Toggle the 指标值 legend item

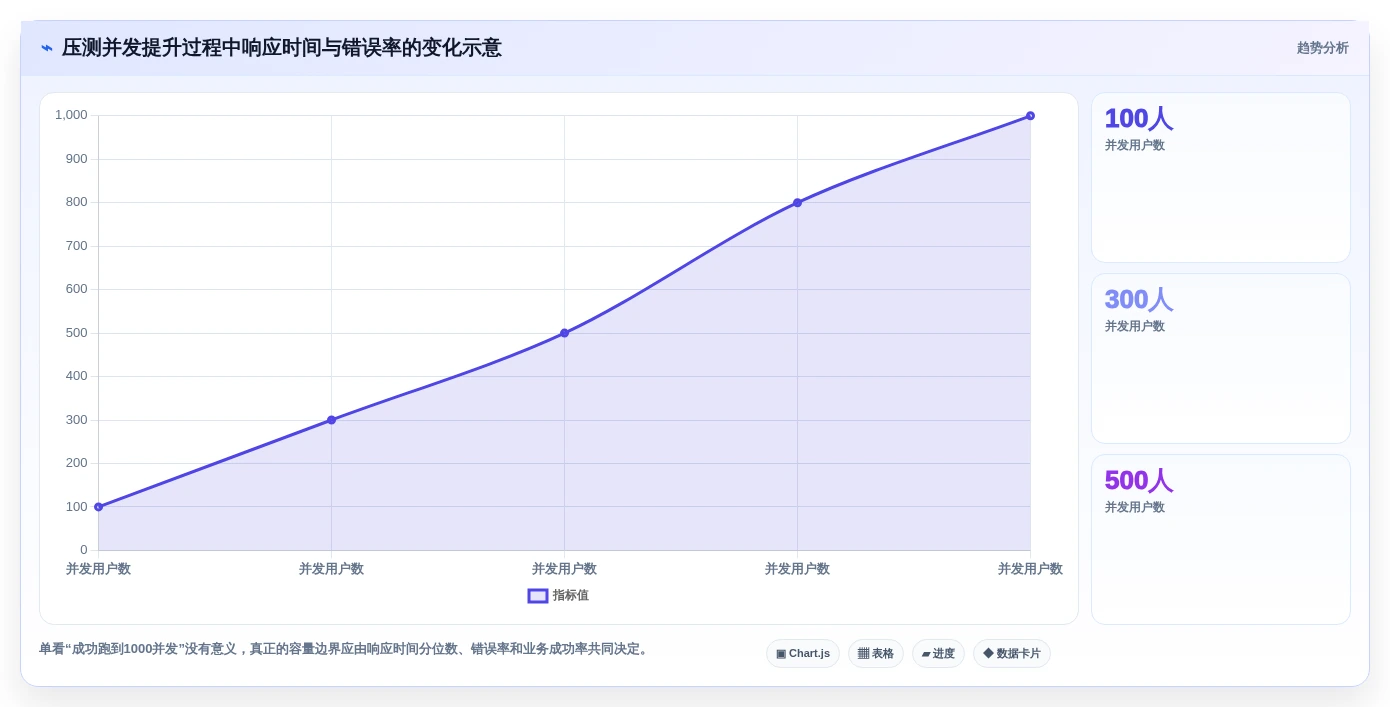(x=558, y=595)
